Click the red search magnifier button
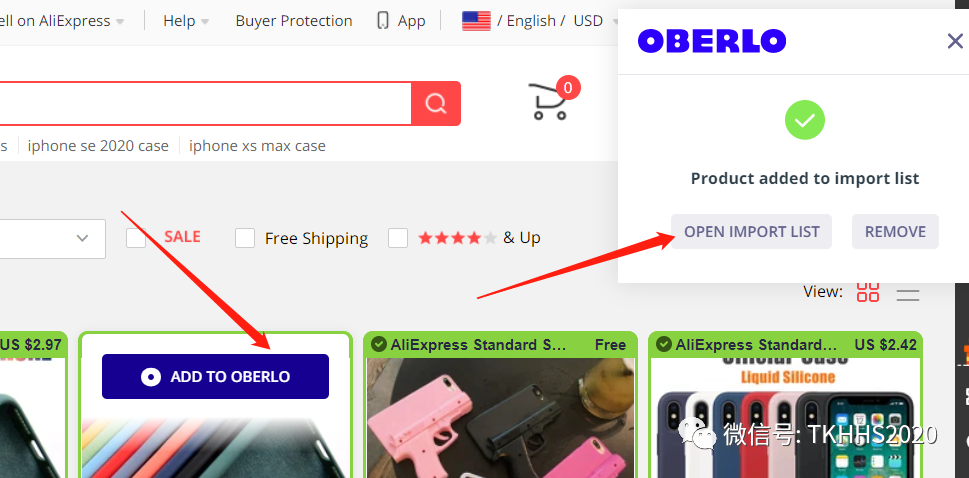 click(x=436, y=103)
